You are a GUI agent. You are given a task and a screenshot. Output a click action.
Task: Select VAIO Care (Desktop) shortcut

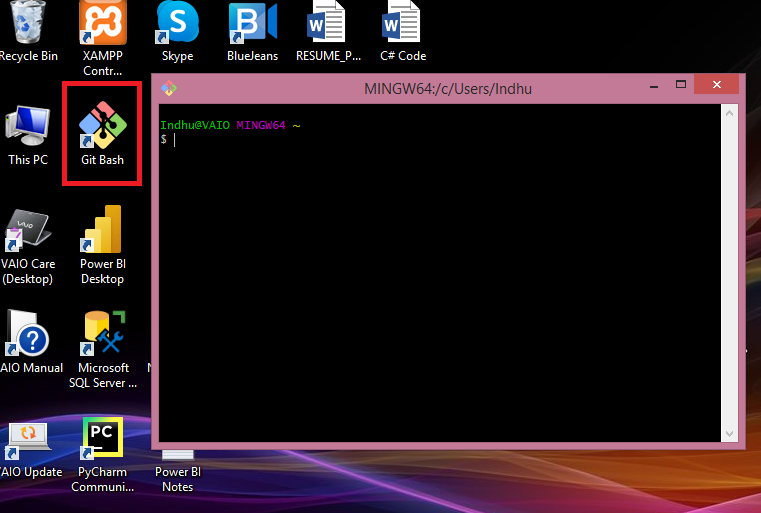click(28, 247)
